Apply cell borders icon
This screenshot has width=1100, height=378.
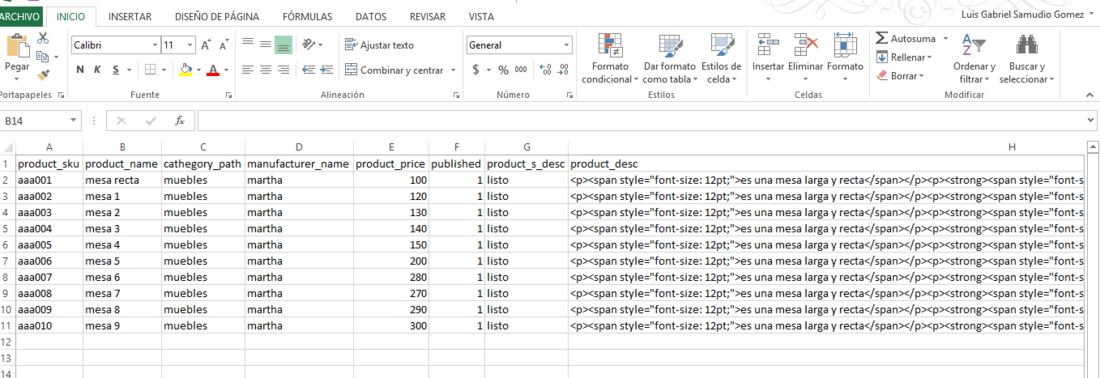[x=150, y=69]
